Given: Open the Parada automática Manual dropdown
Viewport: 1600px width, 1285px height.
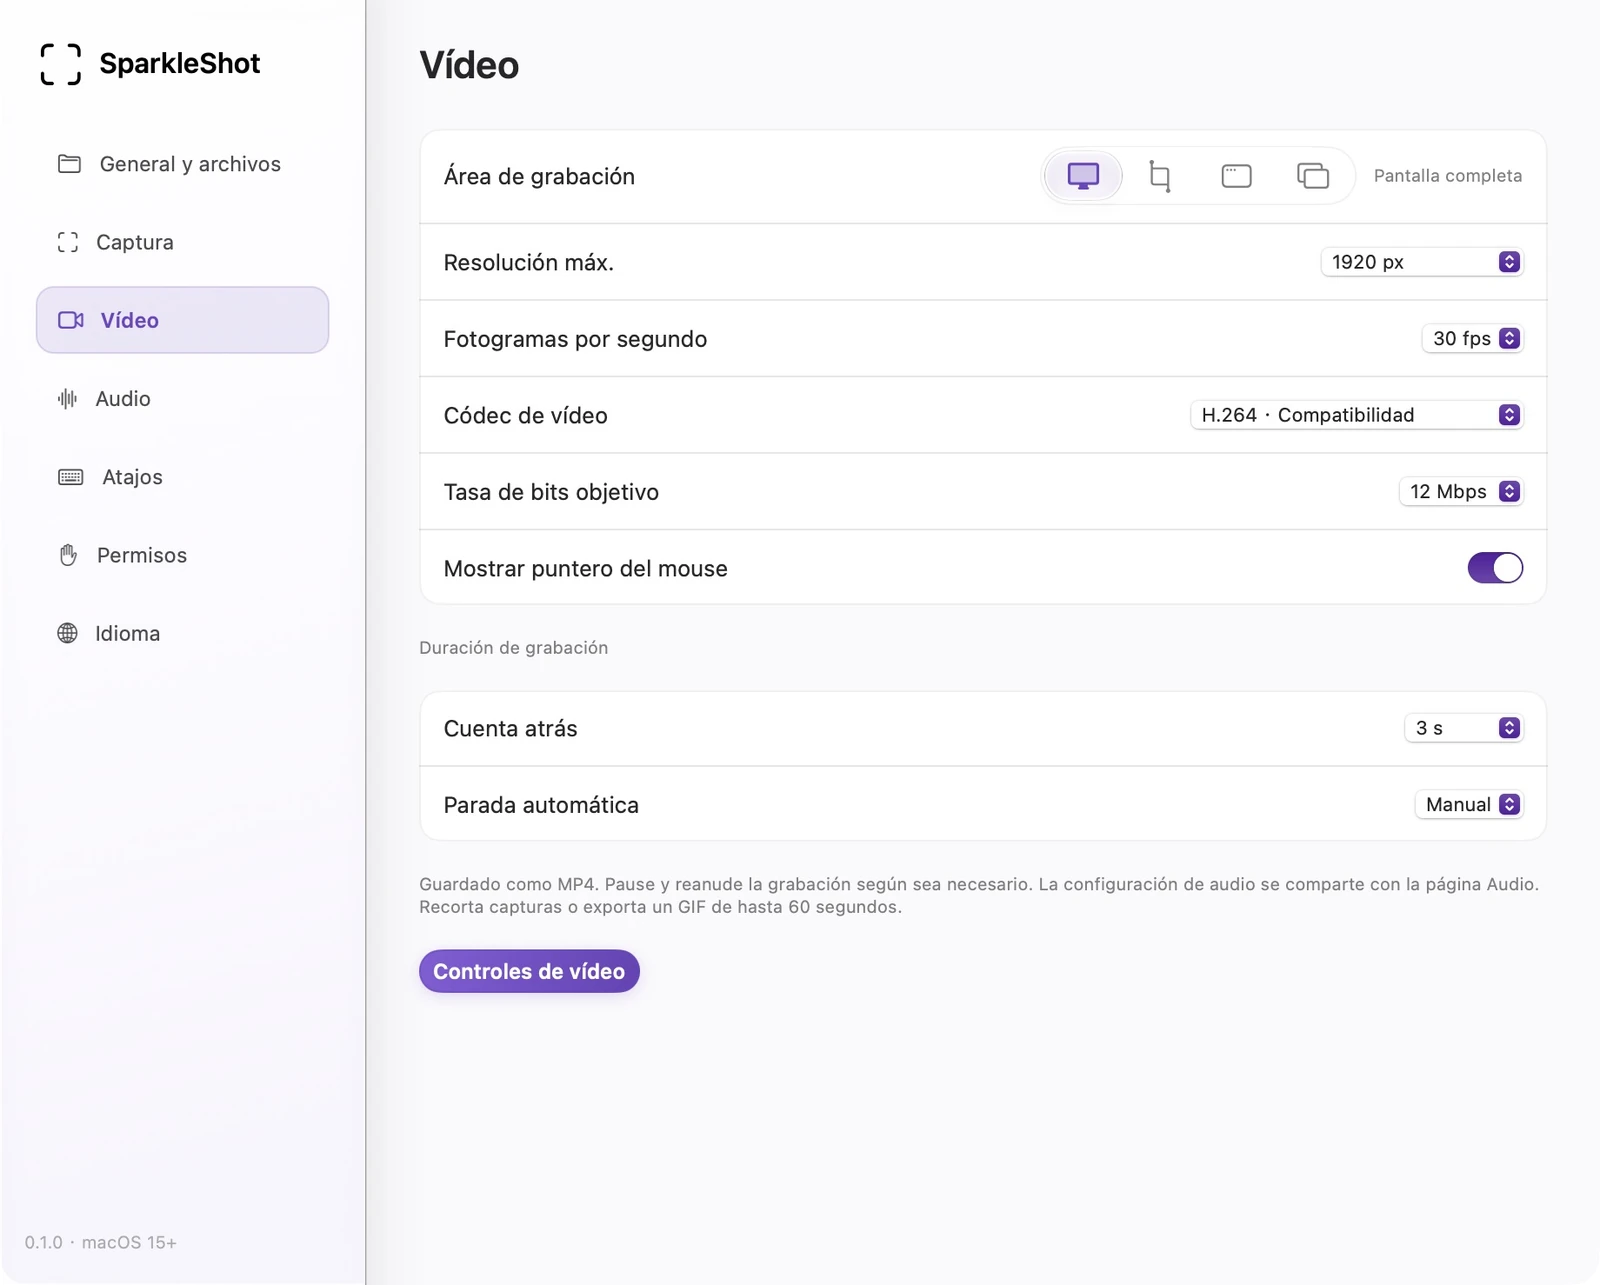Looking at the screenshot, I should (1469, 805).
